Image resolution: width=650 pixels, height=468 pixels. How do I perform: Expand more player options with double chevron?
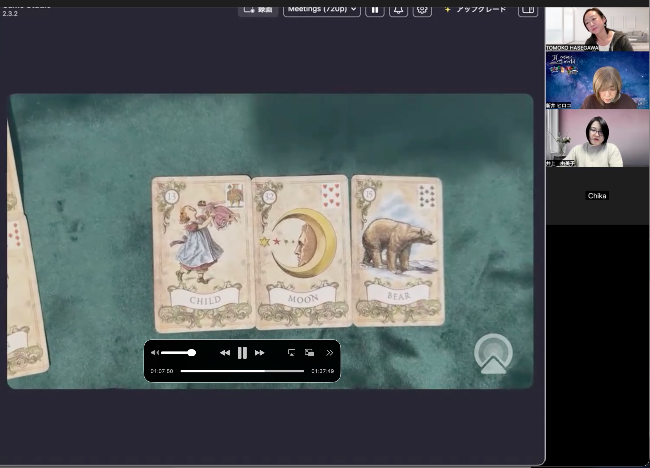(329, 352)
